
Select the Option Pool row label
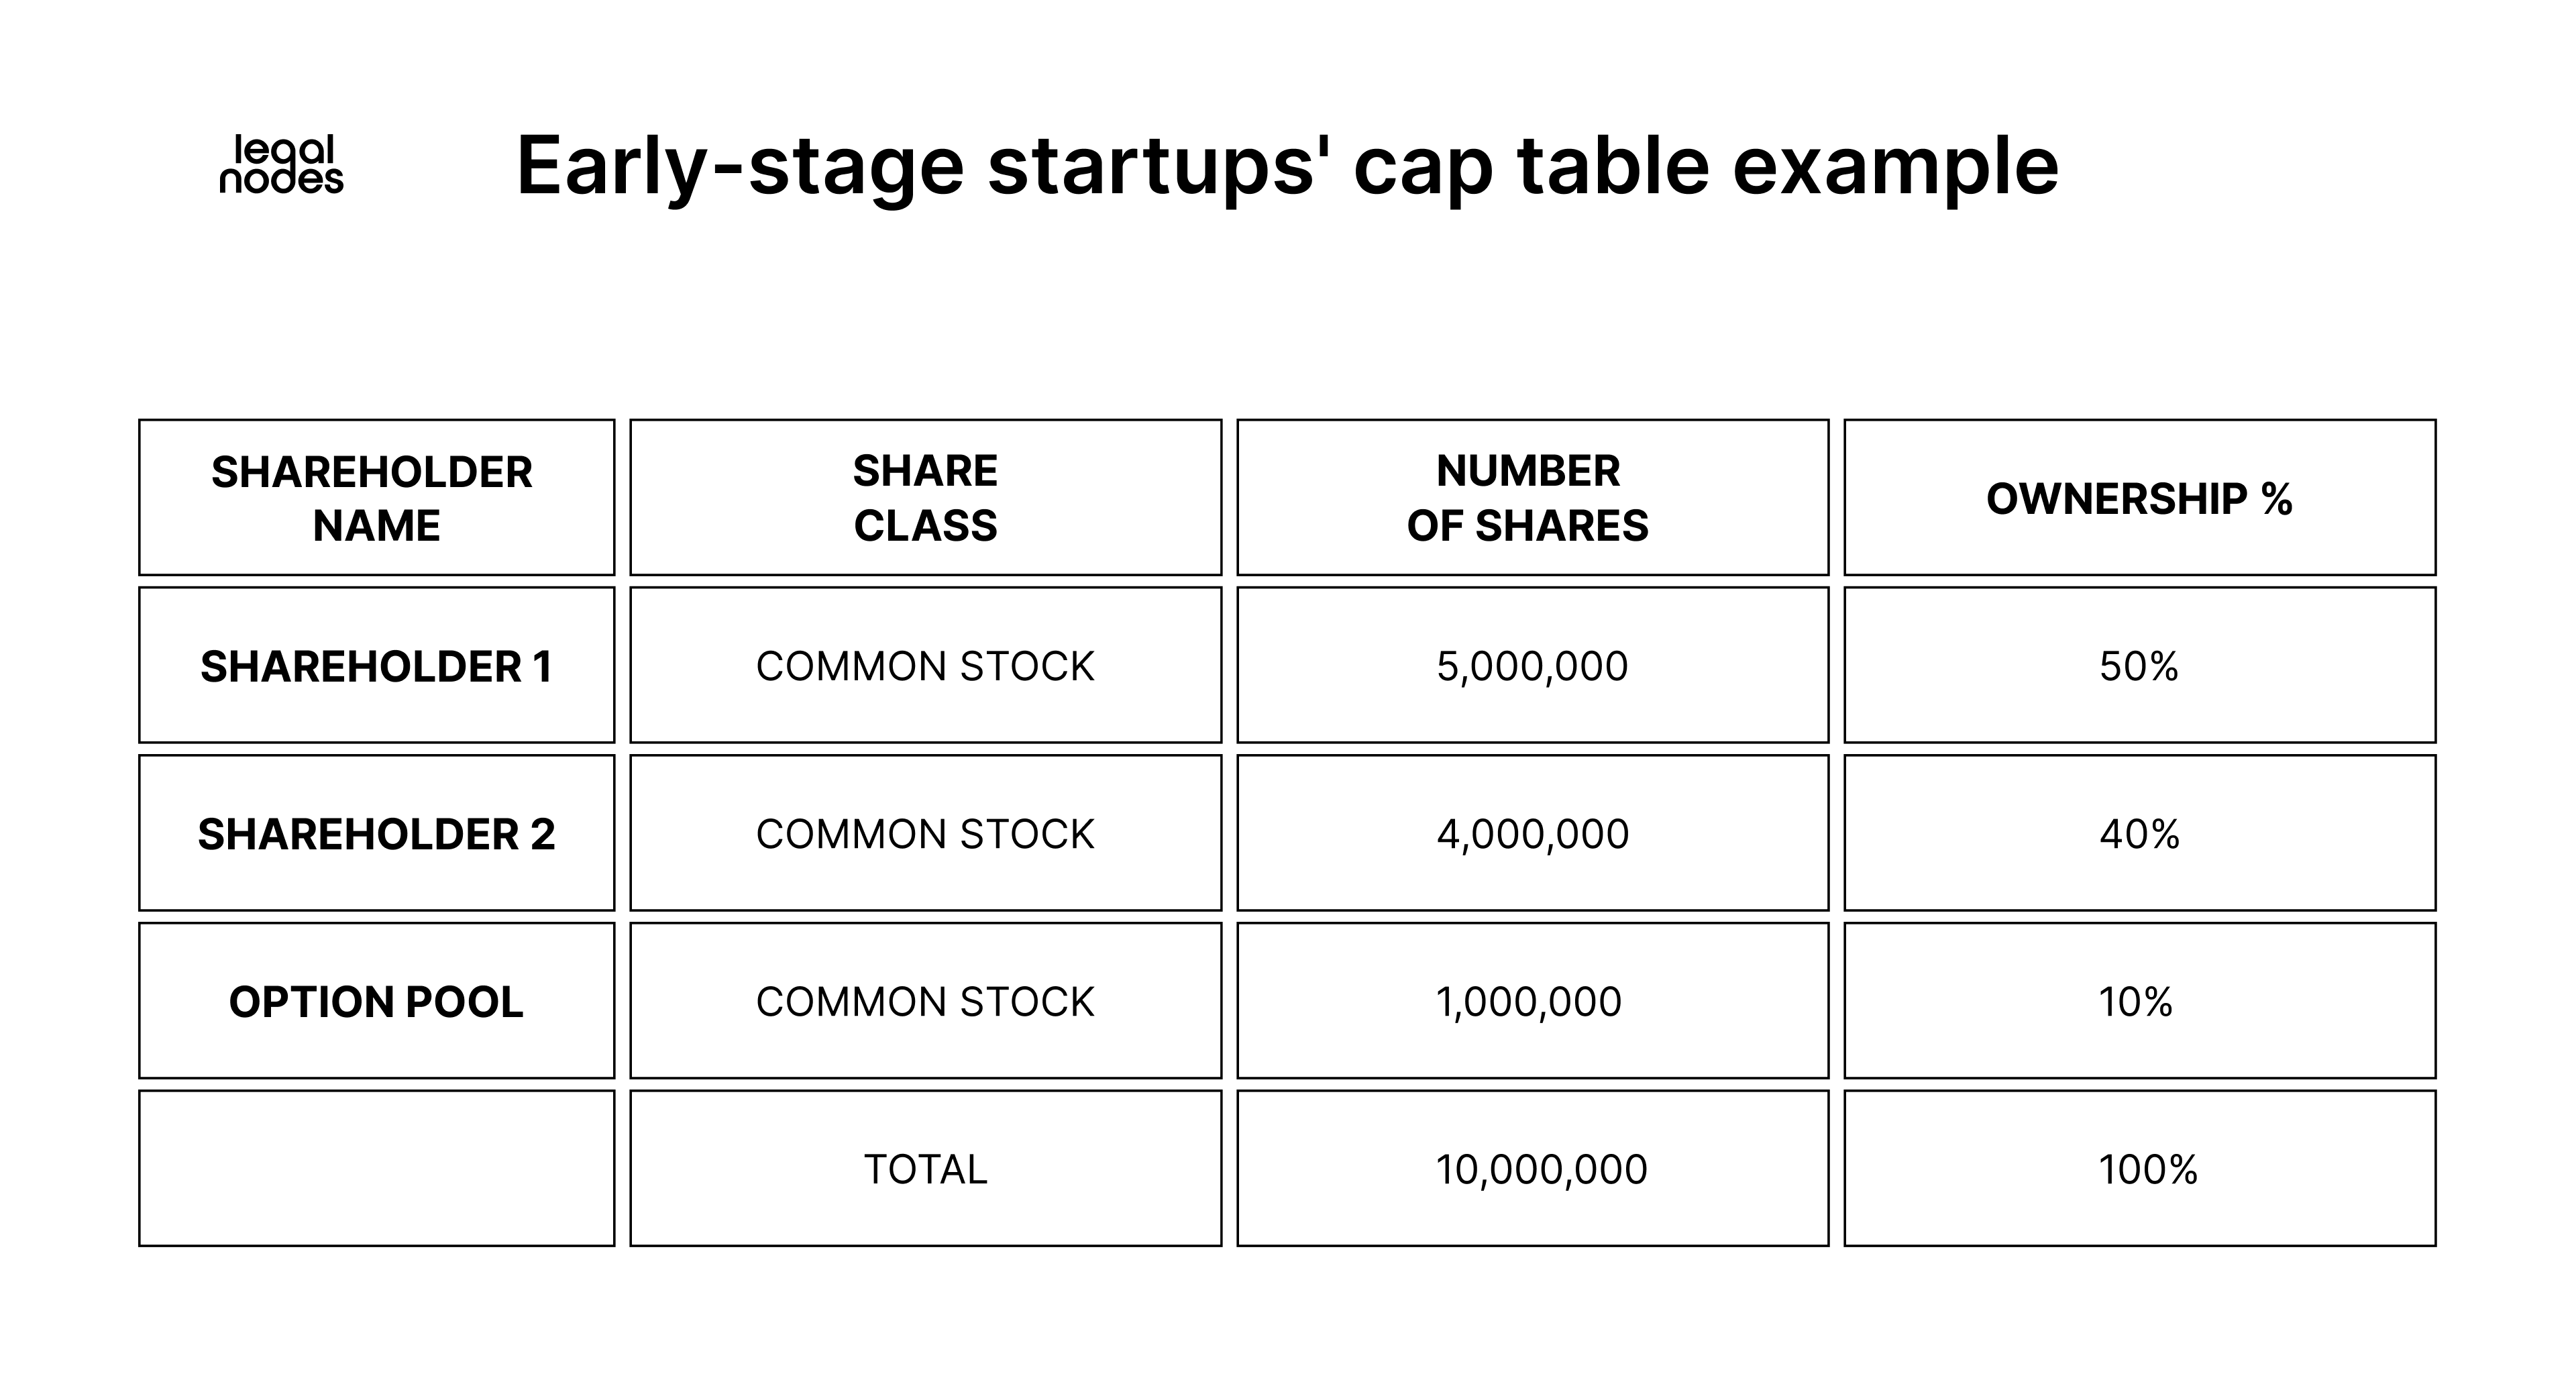coord(376,1002)
